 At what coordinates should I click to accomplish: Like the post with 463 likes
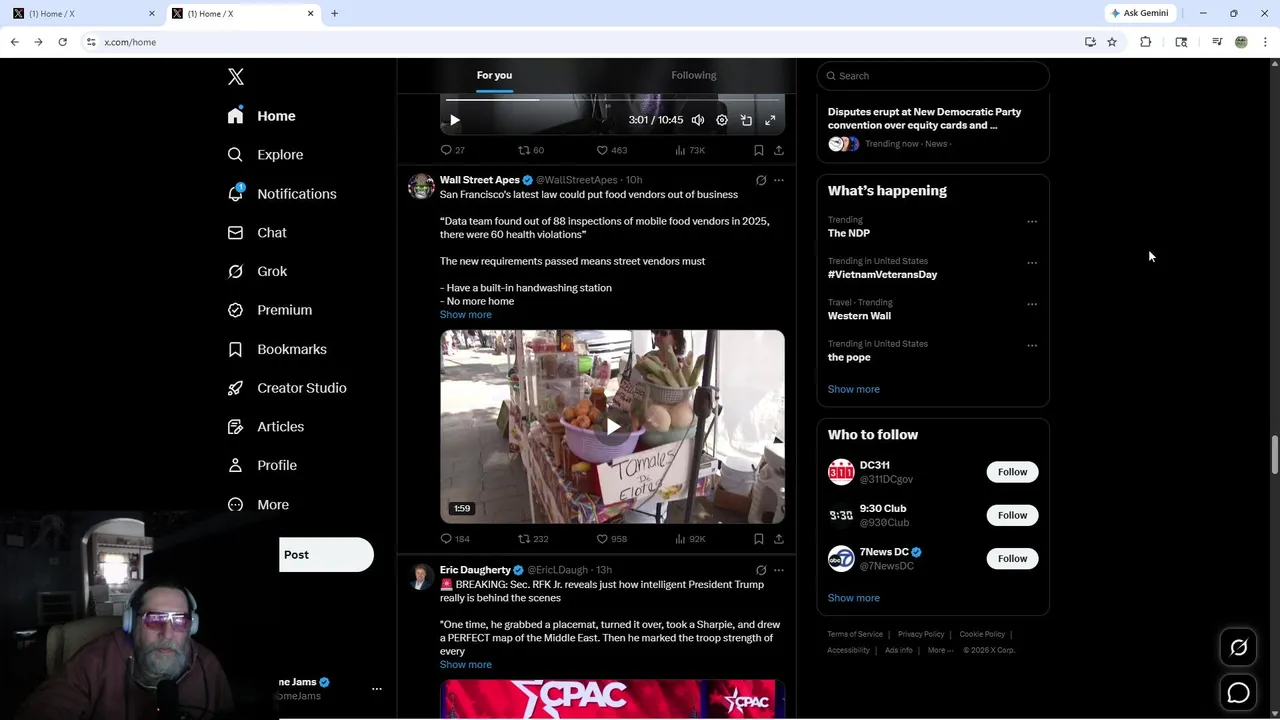click(x=611, y=150)
